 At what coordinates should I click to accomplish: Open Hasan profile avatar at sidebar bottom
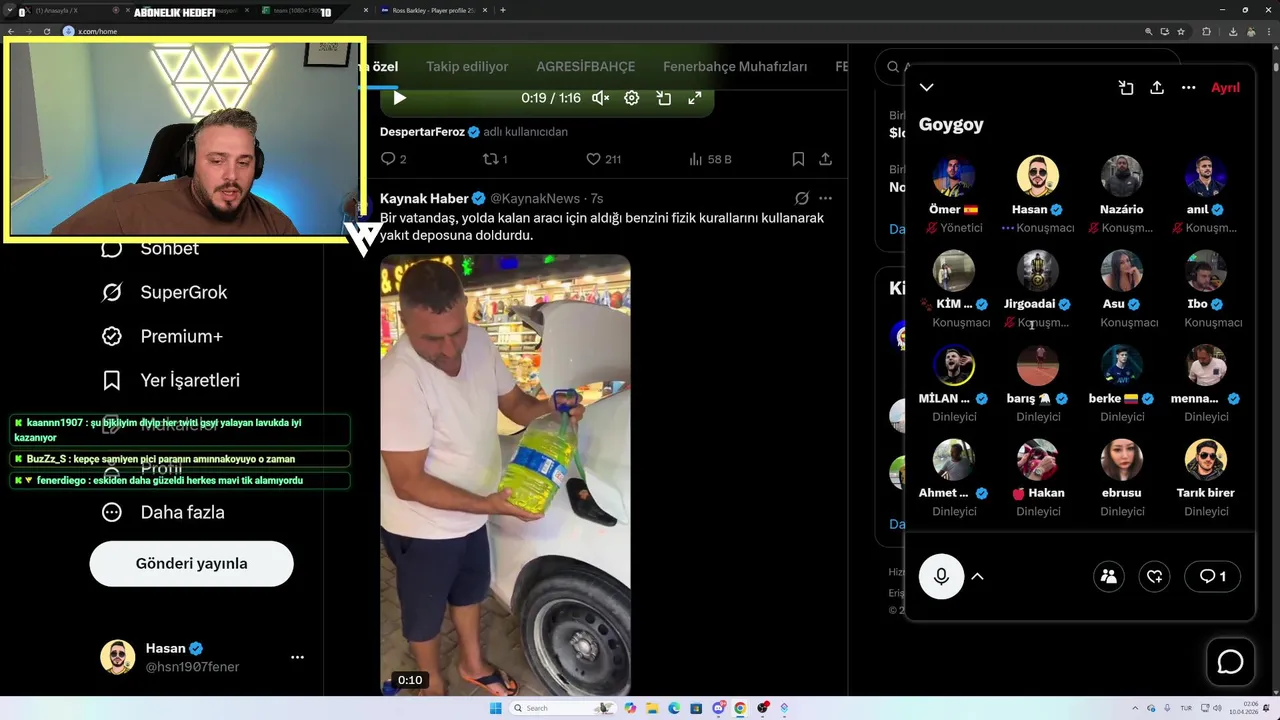pyautogui.click(x=117, y=657)
